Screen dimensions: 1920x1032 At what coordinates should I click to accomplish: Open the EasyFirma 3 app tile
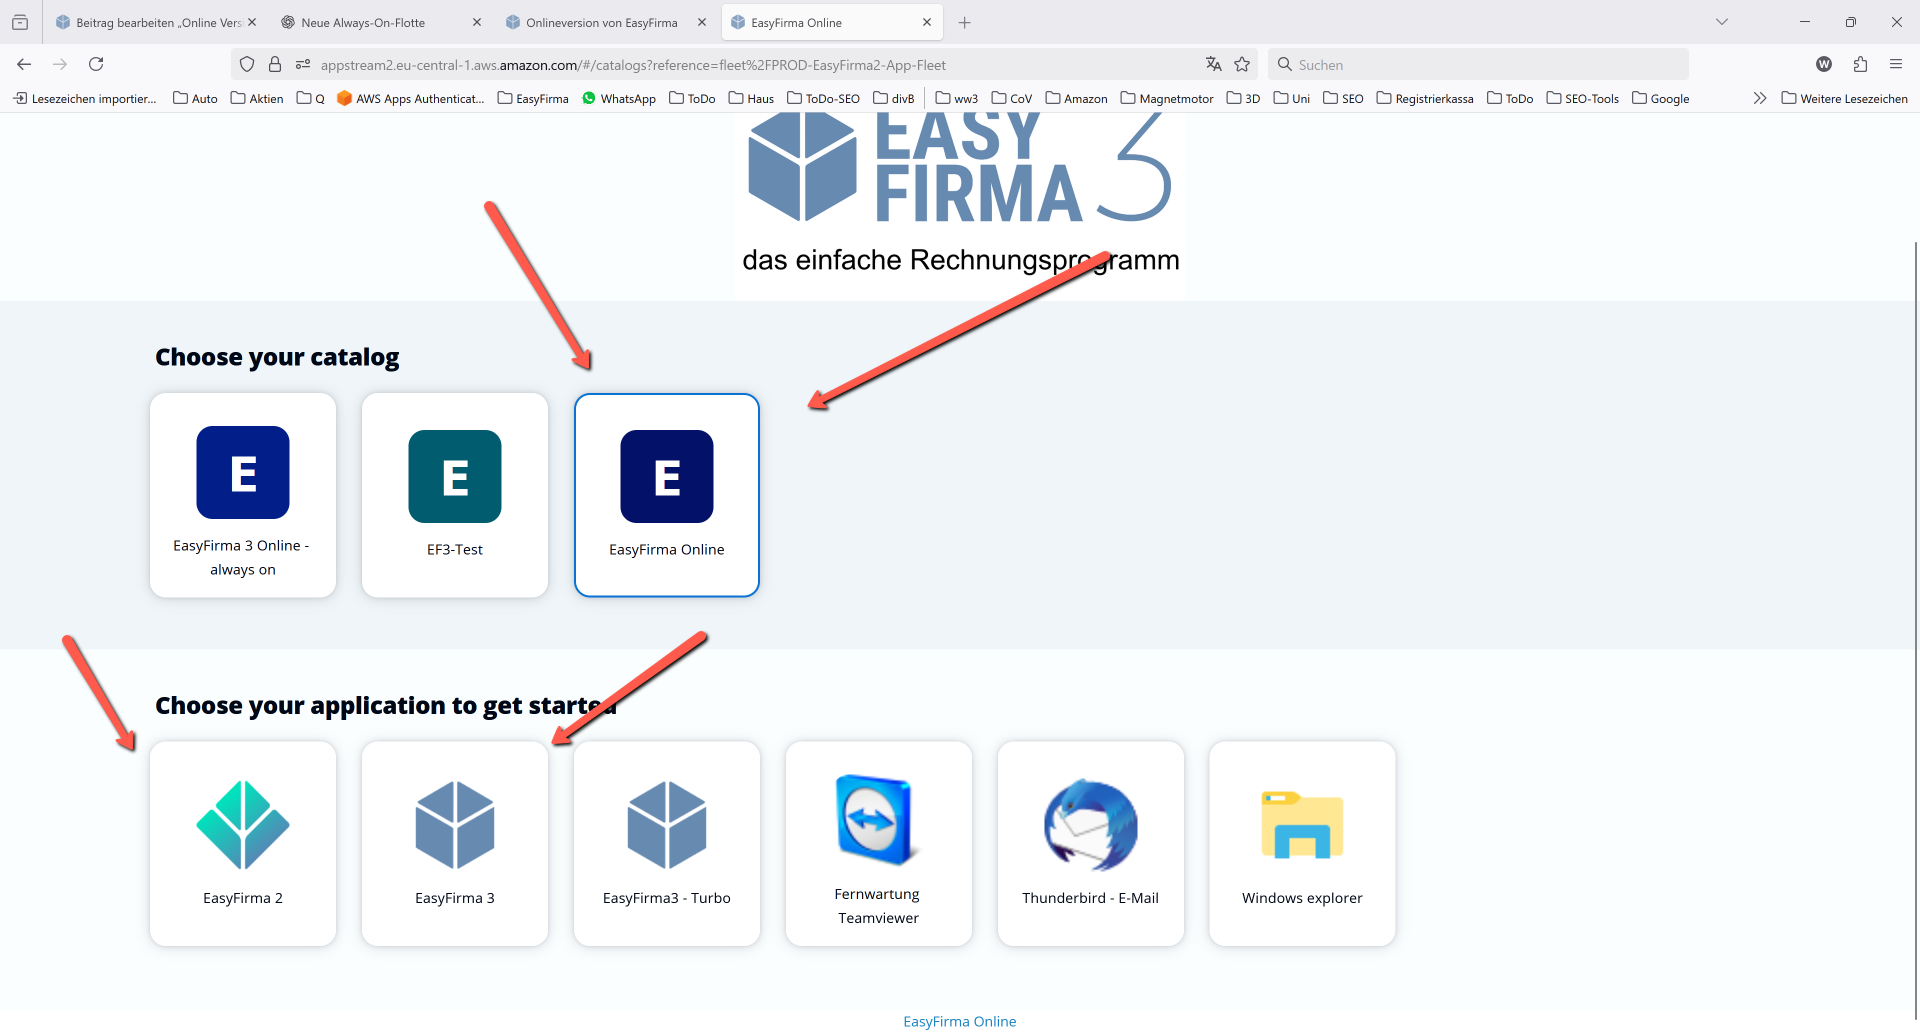click(x=455, y=843)
